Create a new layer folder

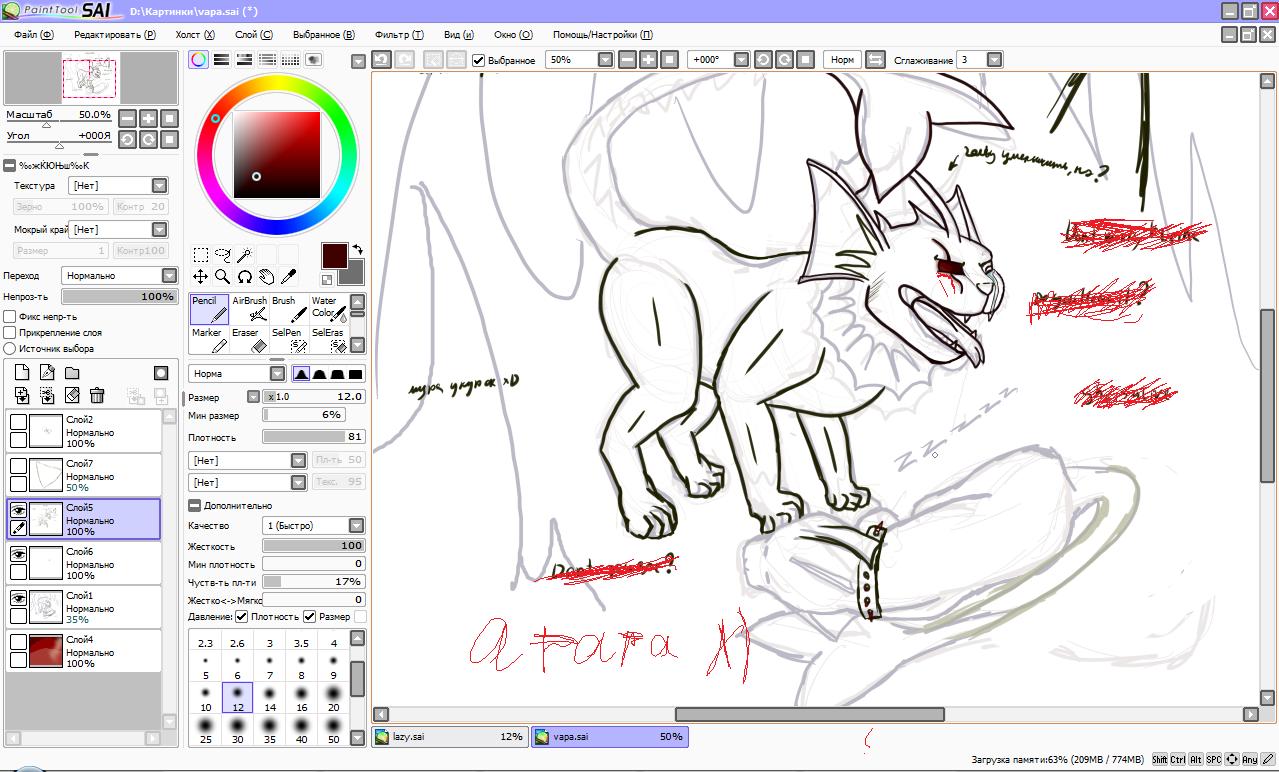click(x=72, y=373)
